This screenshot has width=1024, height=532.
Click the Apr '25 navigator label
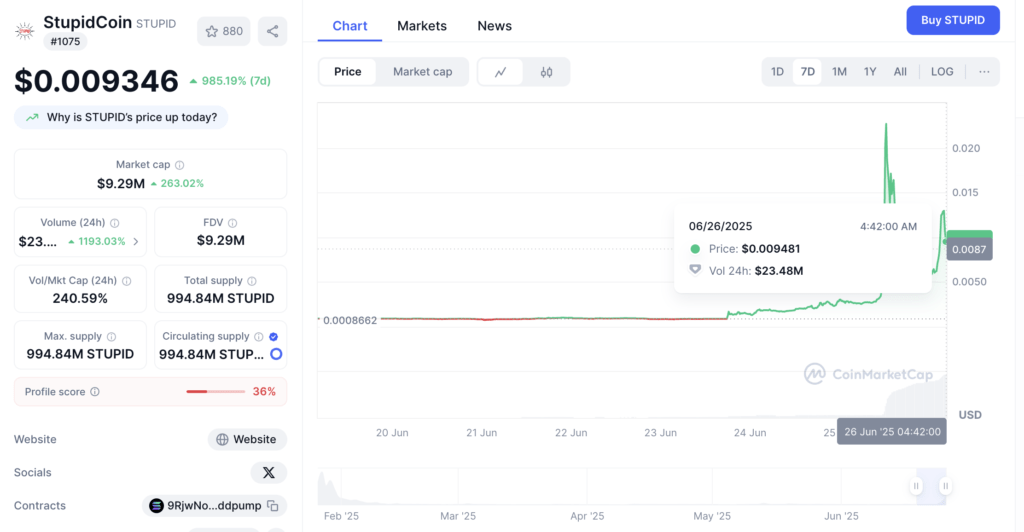click(x=587, y=516)
